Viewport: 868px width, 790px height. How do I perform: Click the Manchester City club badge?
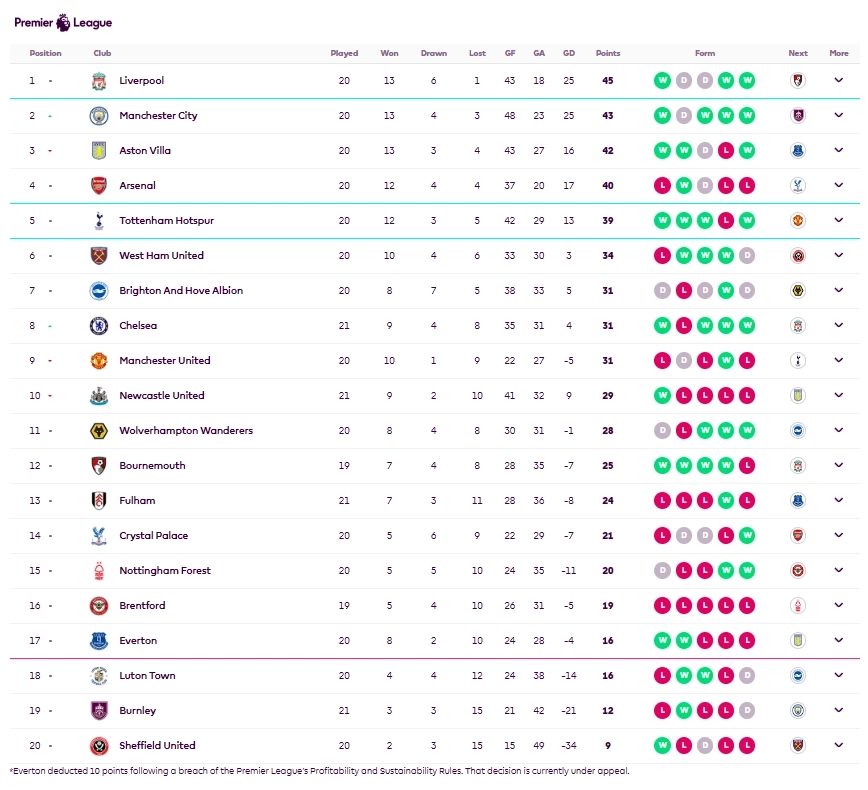98,116
